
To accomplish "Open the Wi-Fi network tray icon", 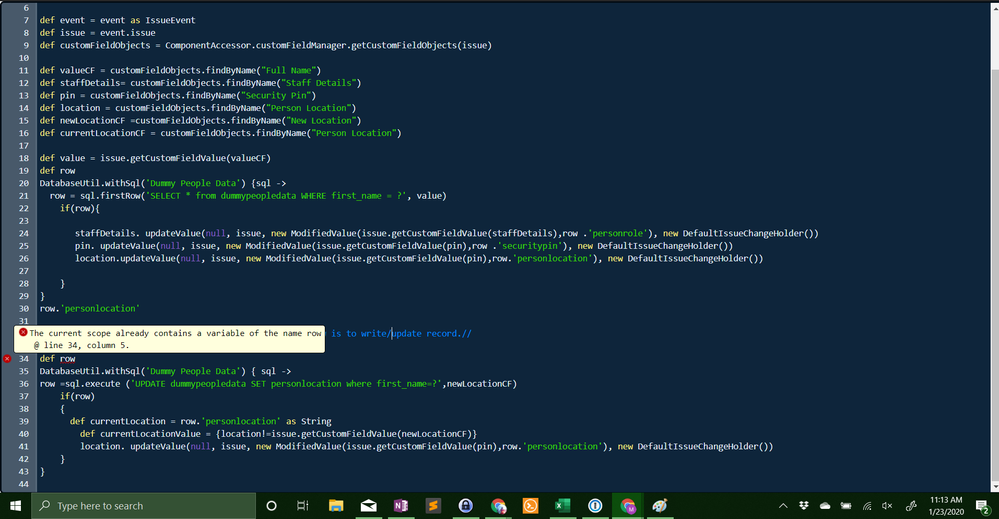I will click(867, 506).
